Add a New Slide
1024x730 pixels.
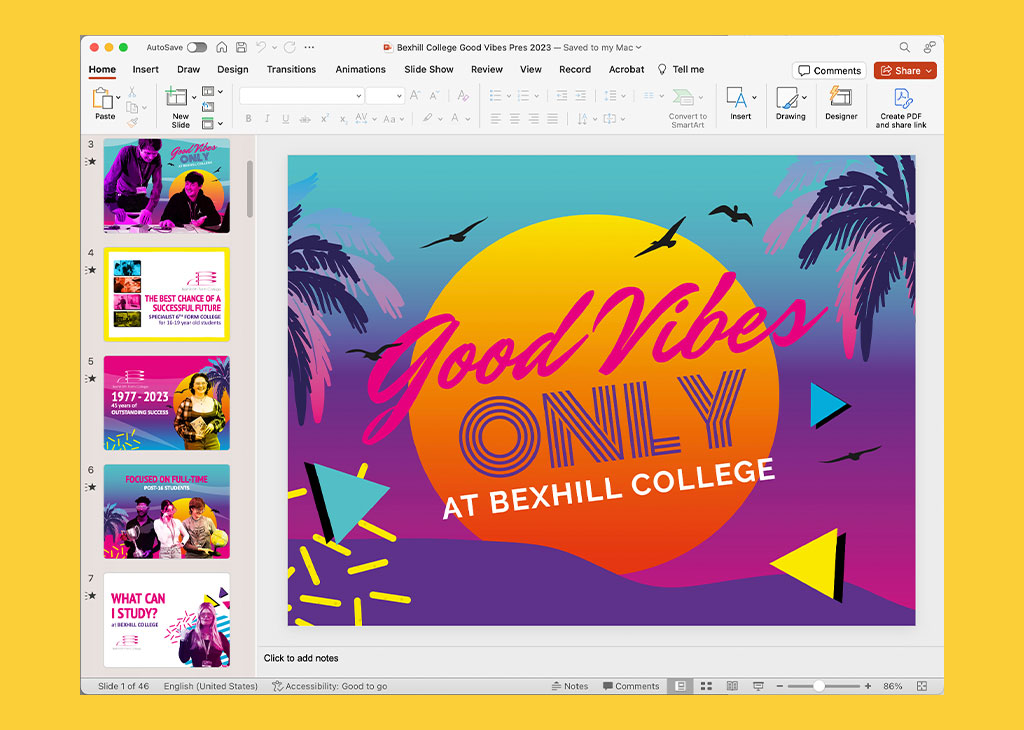178,108
